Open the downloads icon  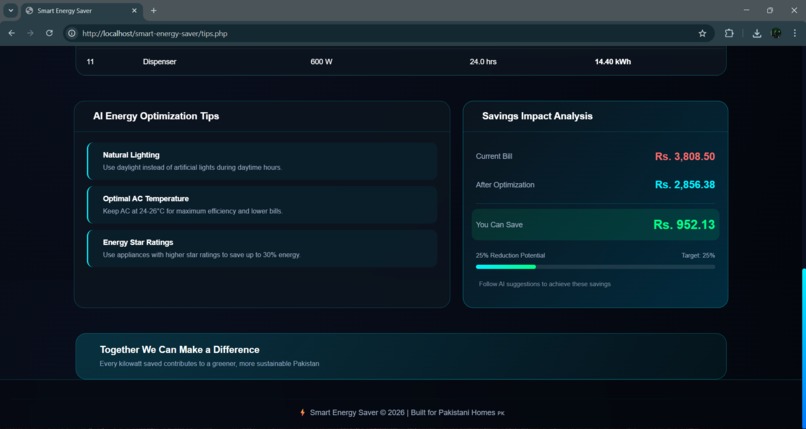point(757,33)
